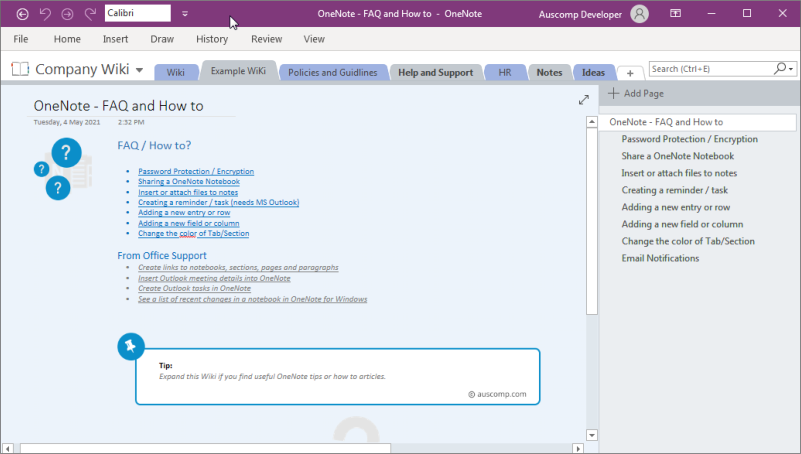
Task: Expand page to full view arrow
Action: [583, 100]
